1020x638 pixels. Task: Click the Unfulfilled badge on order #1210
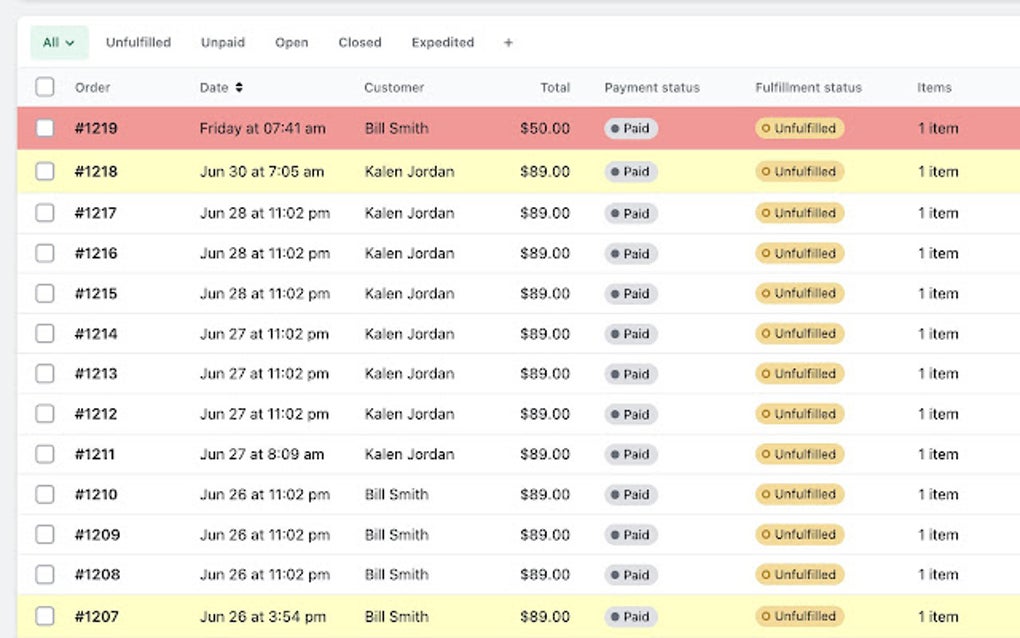798,494
